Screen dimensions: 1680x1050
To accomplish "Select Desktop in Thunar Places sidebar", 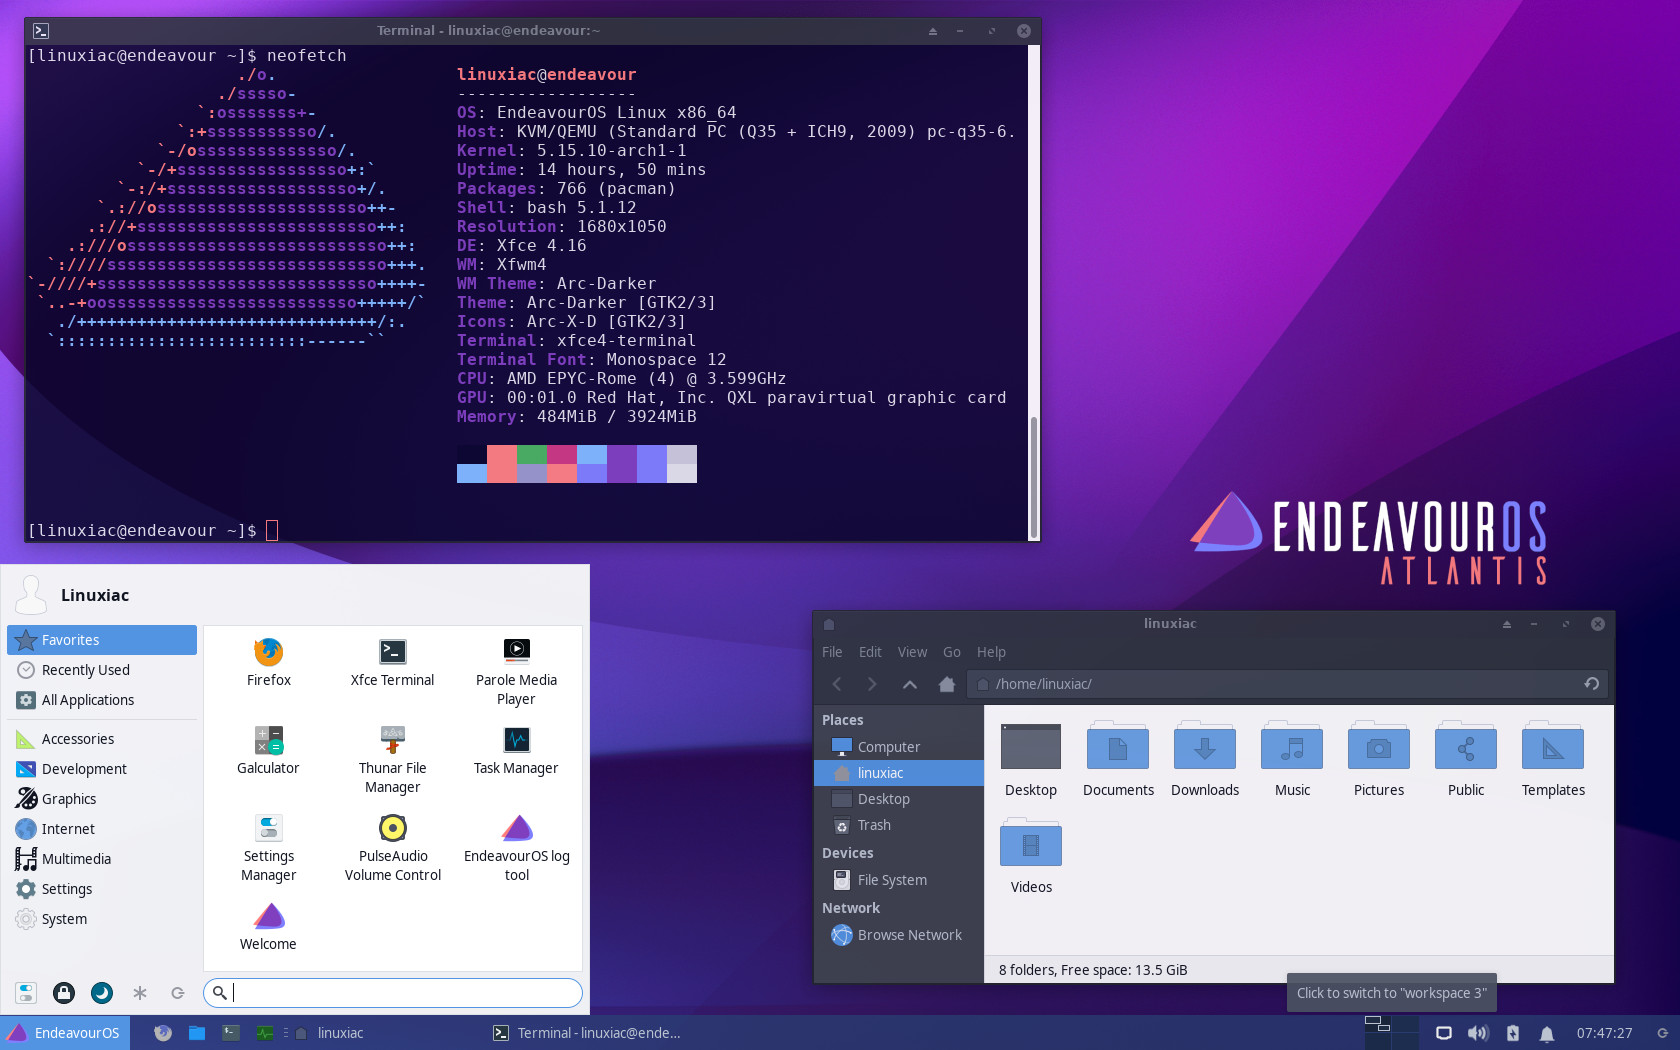I will [899, 799].
